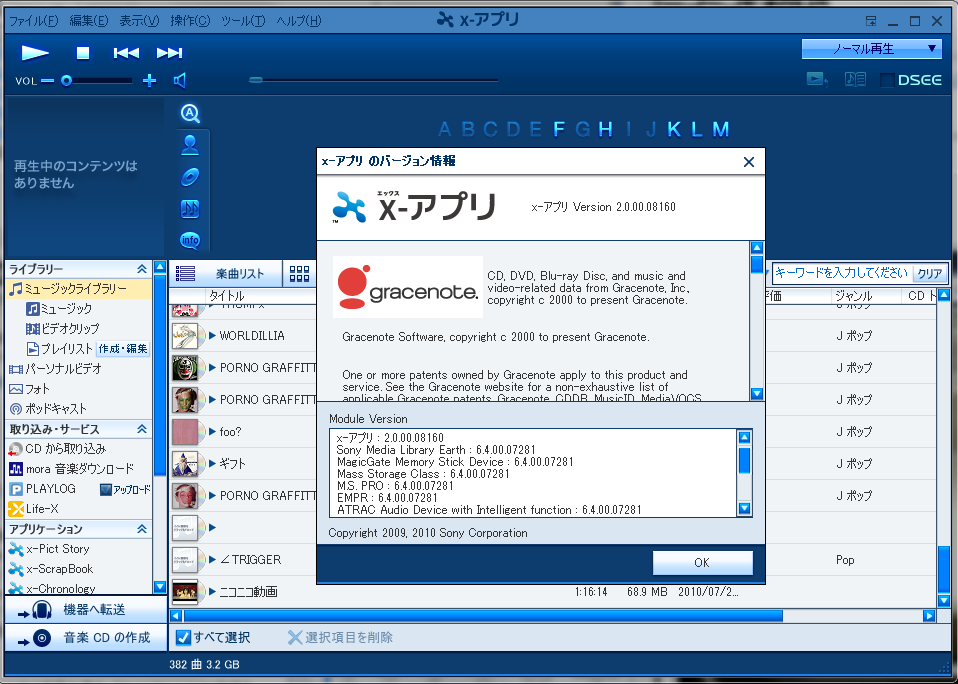Click the playback position seek bar

(373, 80)
